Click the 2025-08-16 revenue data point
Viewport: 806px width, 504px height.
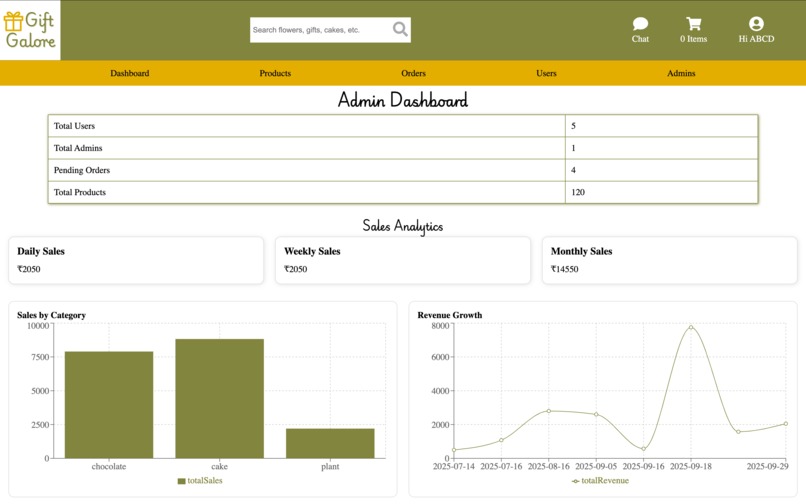[x=548, y=411]
